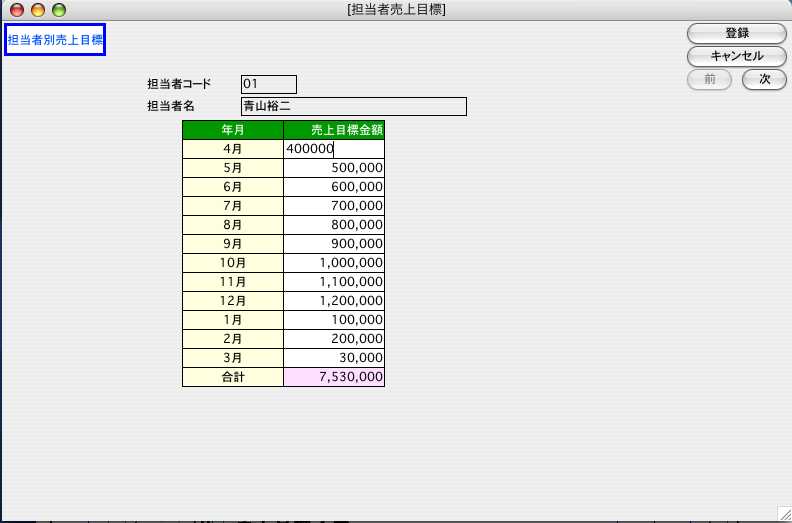Minimize window with yellow button
Viewport: 792px width, 523px height.
pyautogui.click(x=38, y=10)
